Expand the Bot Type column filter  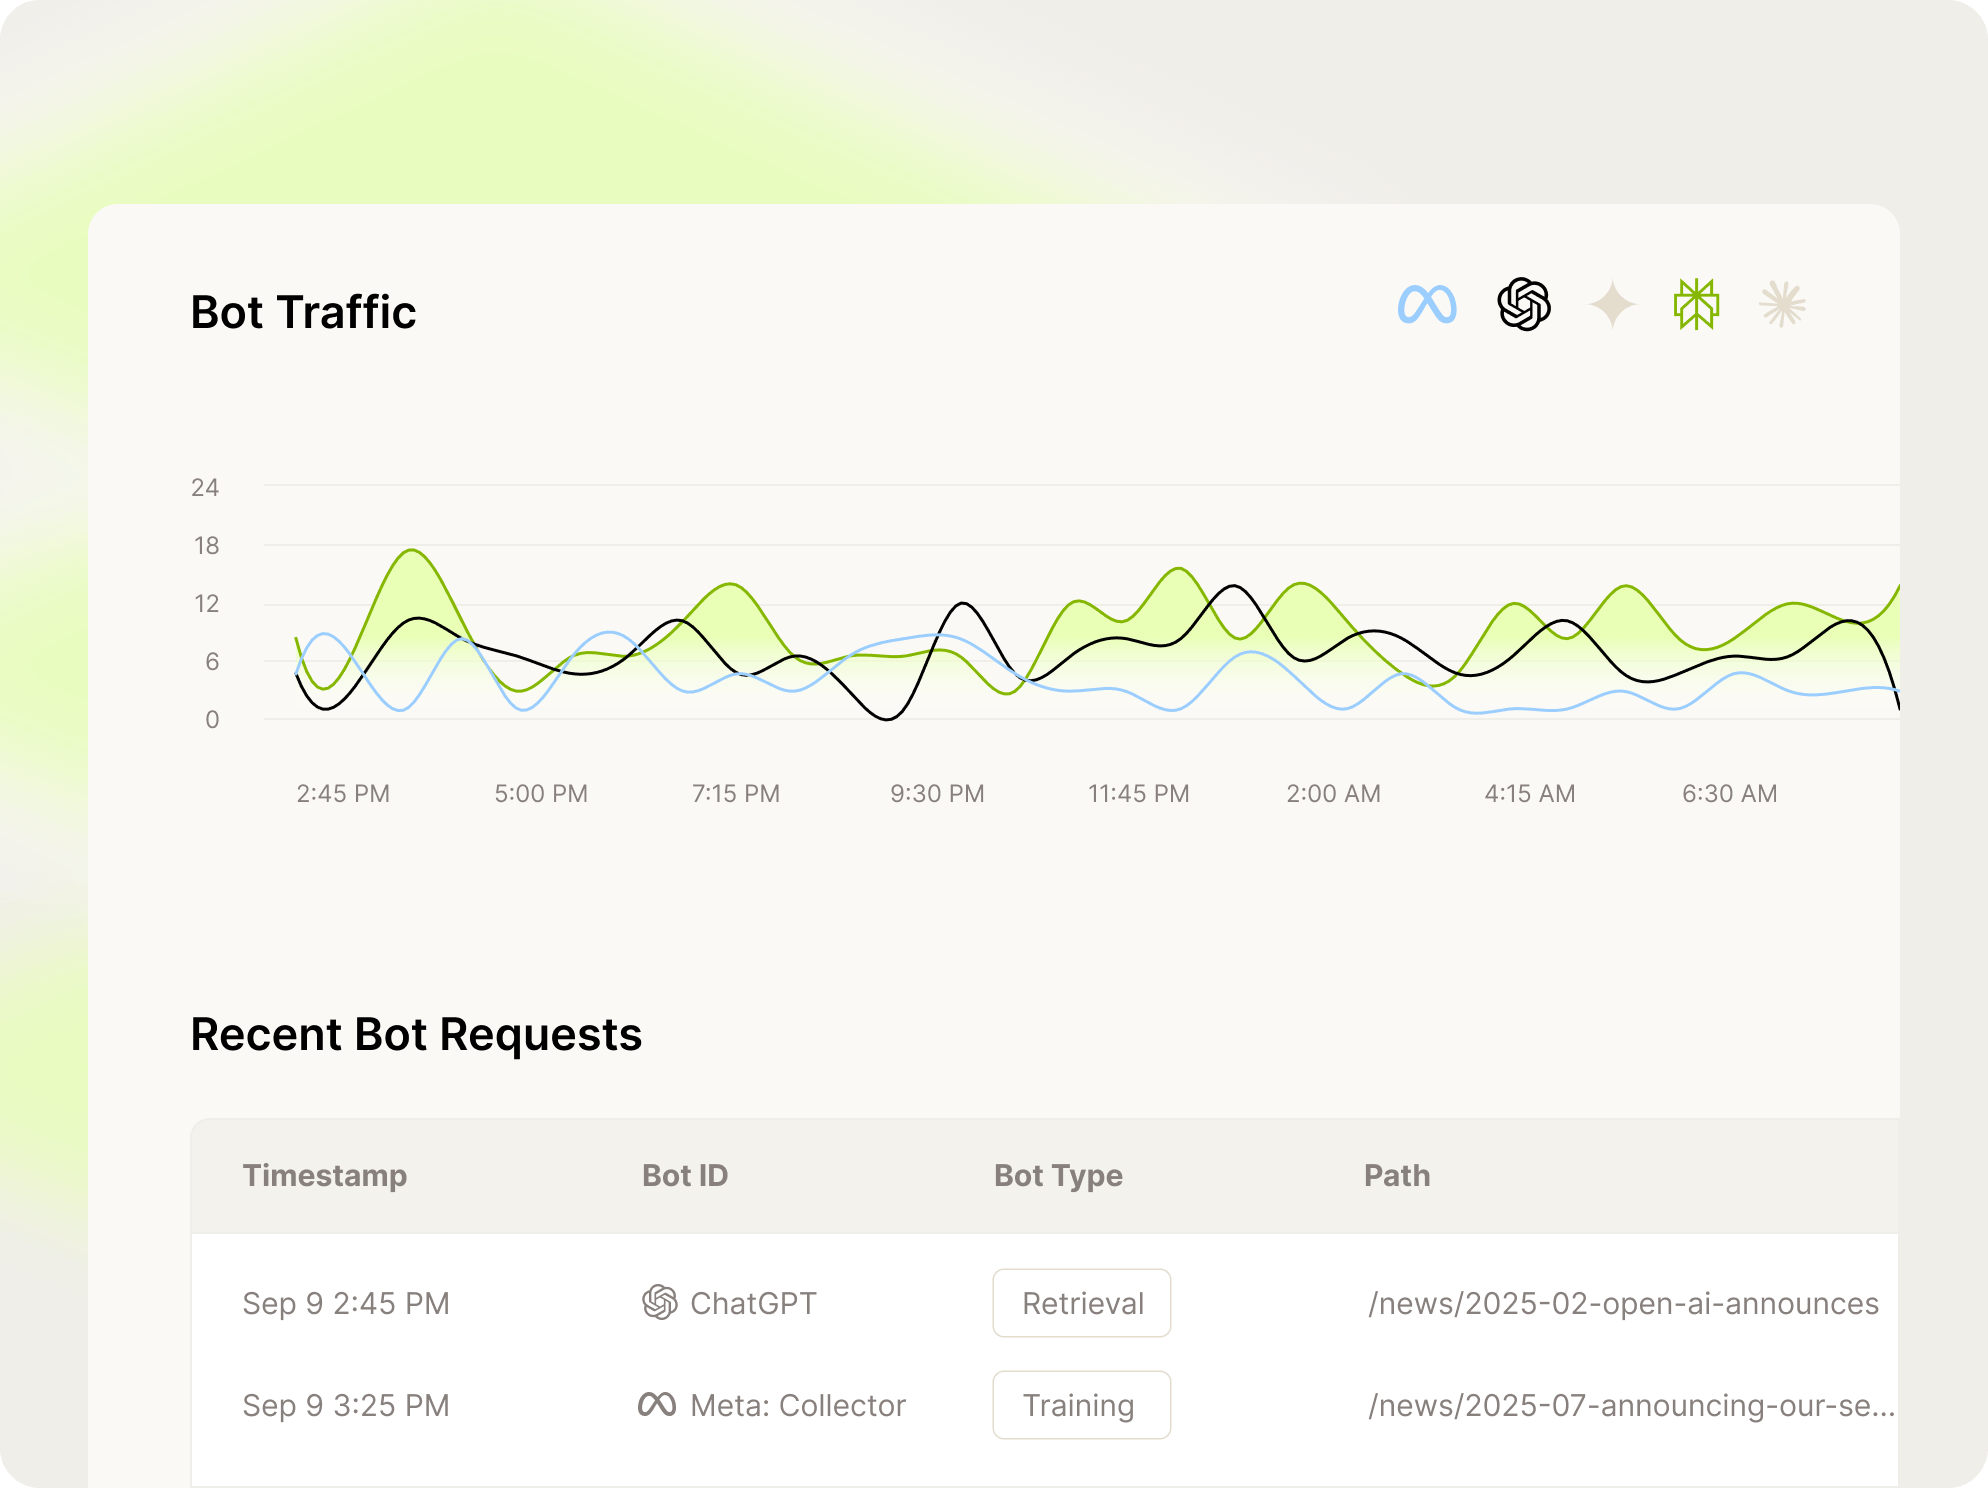1057,1175
